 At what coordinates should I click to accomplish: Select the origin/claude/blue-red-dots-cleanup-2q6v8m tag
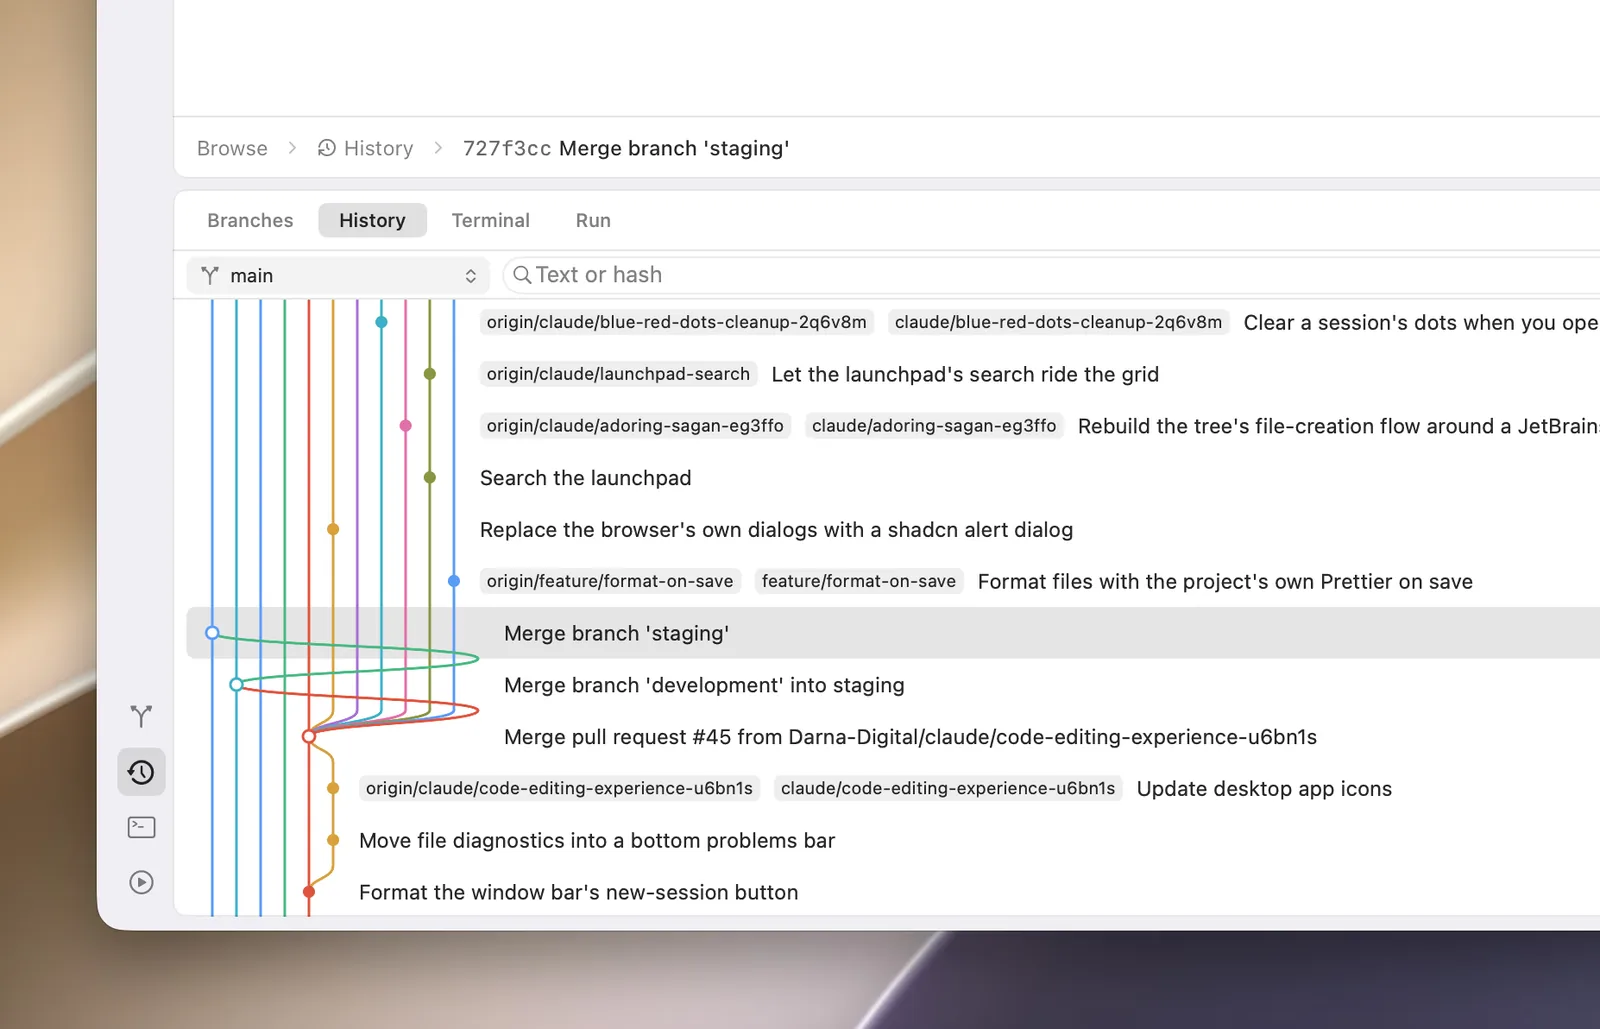[x=677, y=322]
